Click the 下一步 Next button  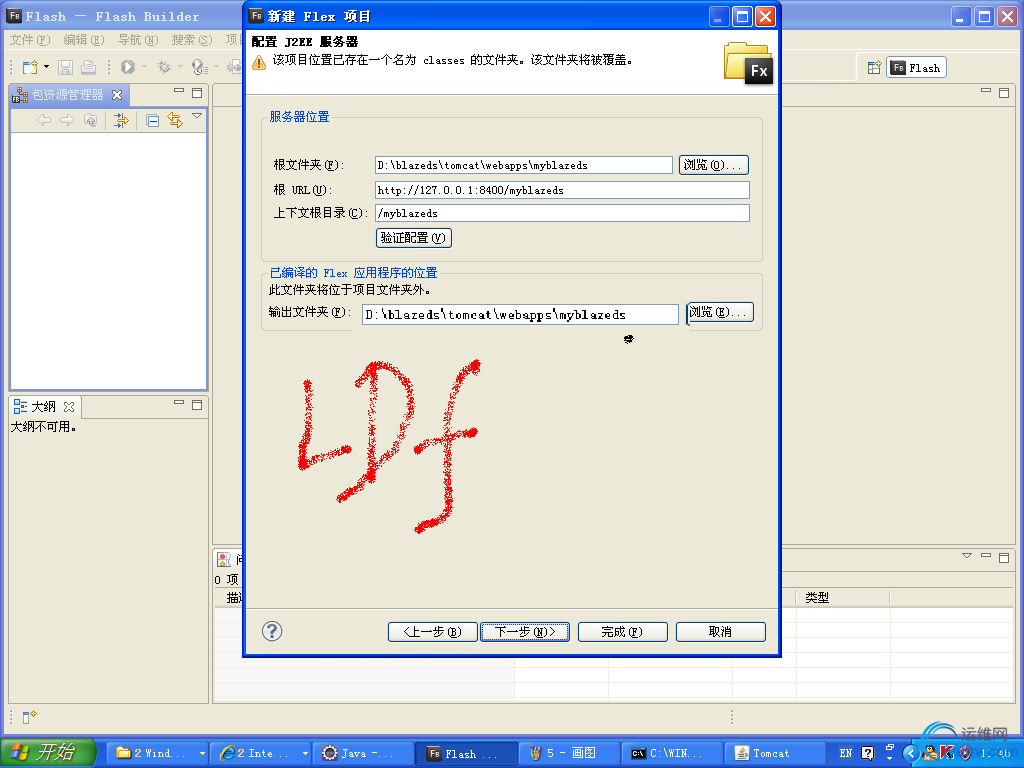point(525,632)
